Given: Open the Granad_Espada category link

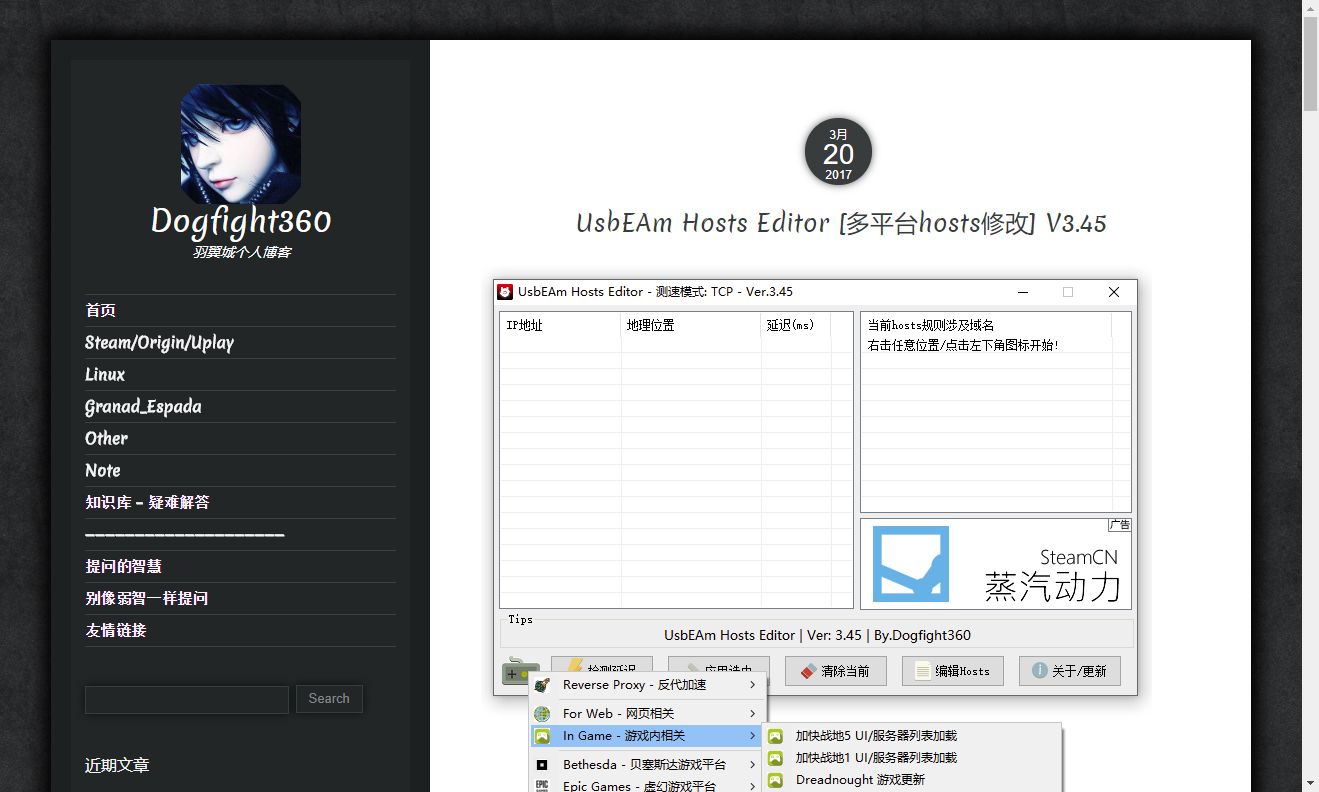Looking at the screenshot, I should coord(143,407).
